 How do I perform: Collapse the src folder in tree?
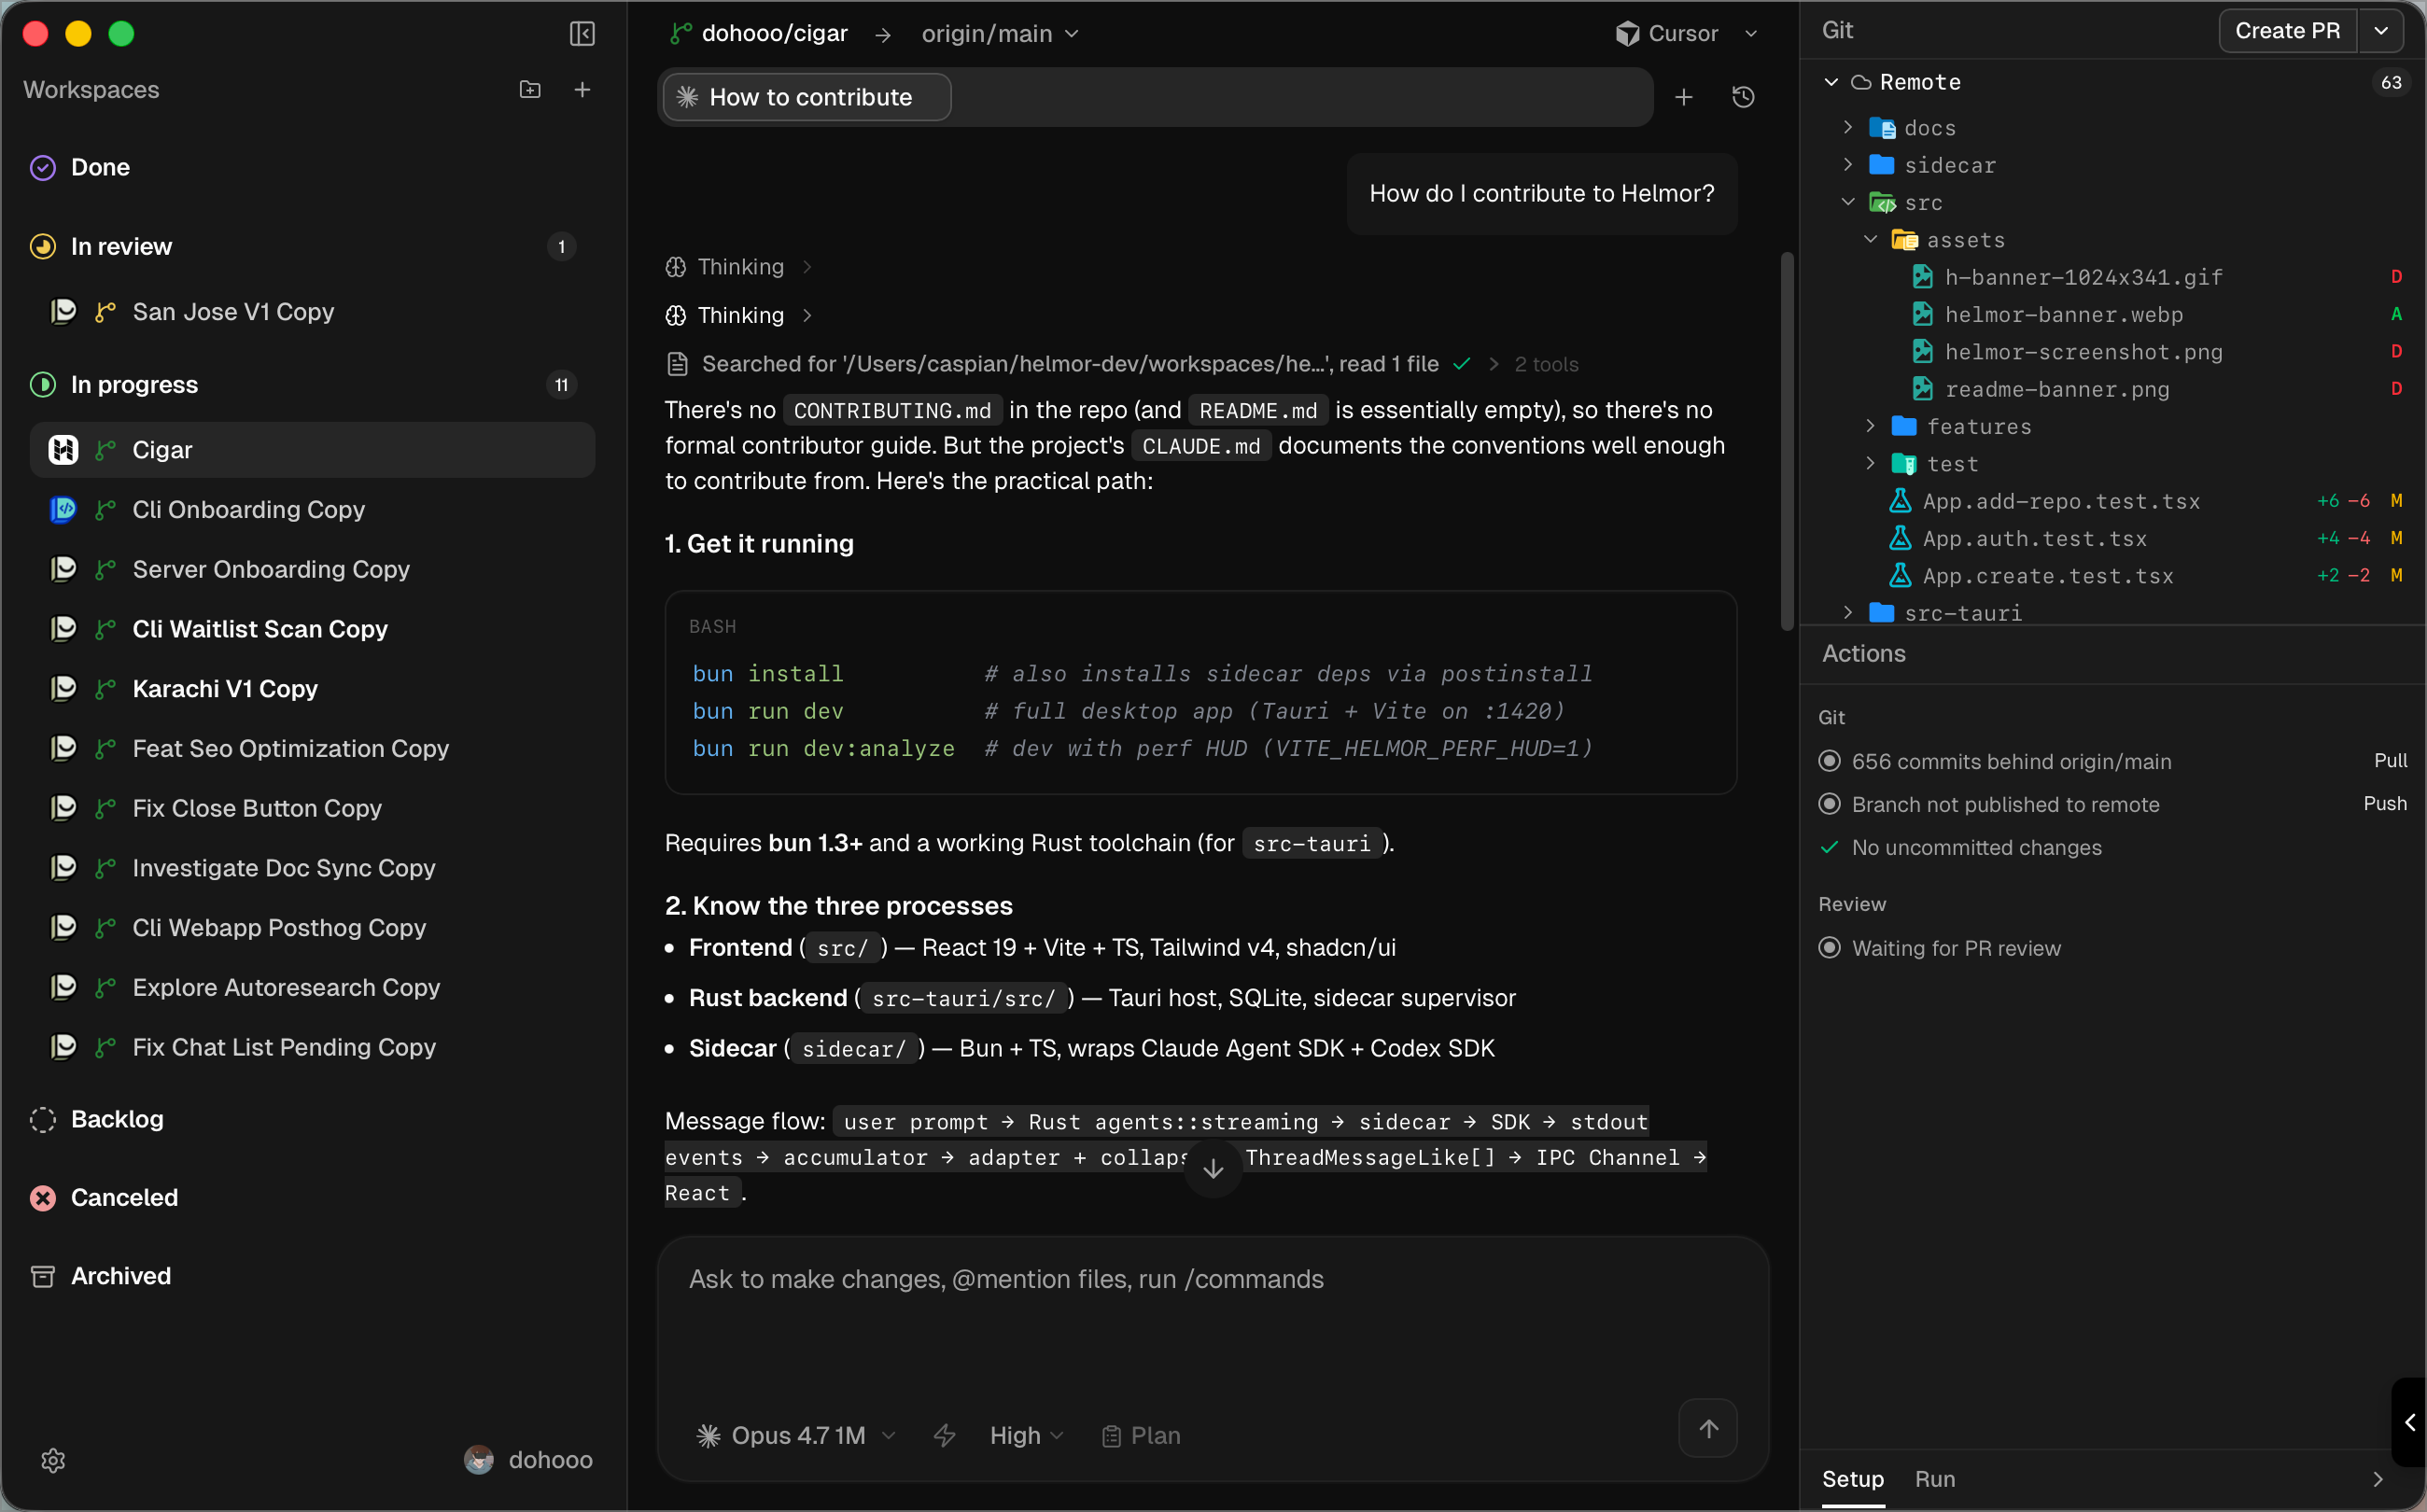point(1848,203)
